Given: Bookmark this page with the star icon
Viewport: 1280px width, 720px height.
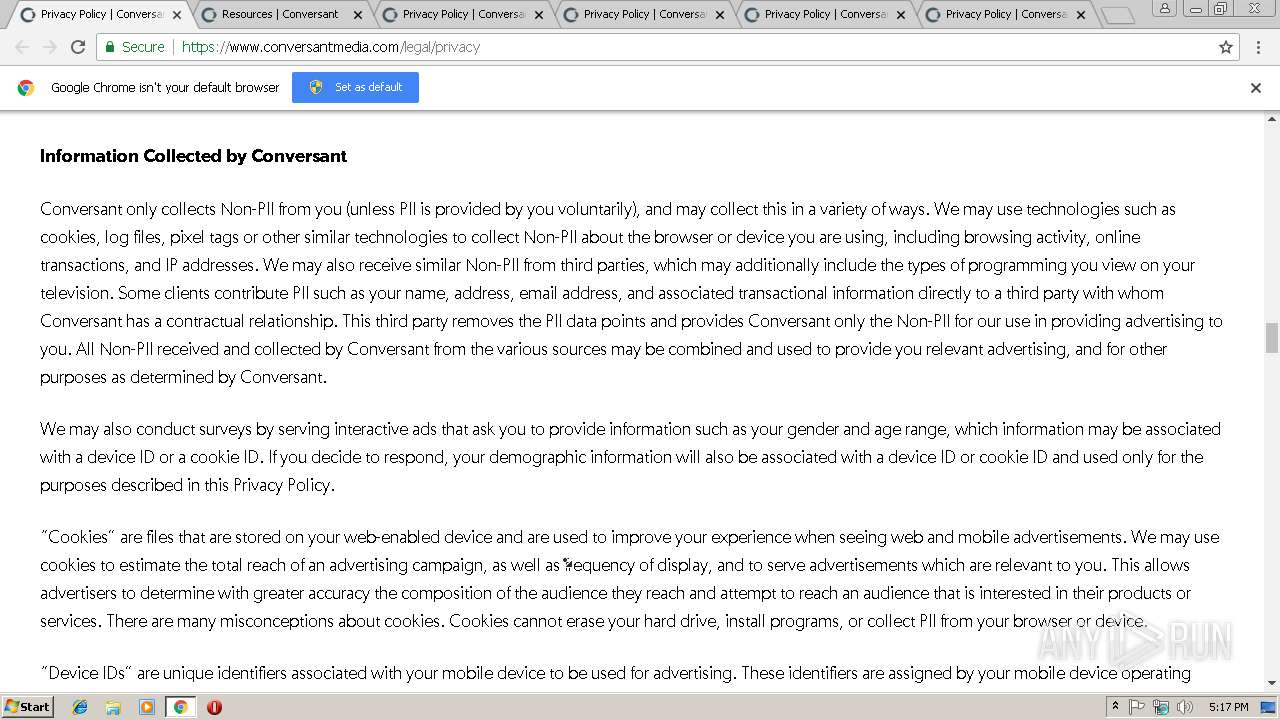Looking at the screenshot, I should [1226, 47].
